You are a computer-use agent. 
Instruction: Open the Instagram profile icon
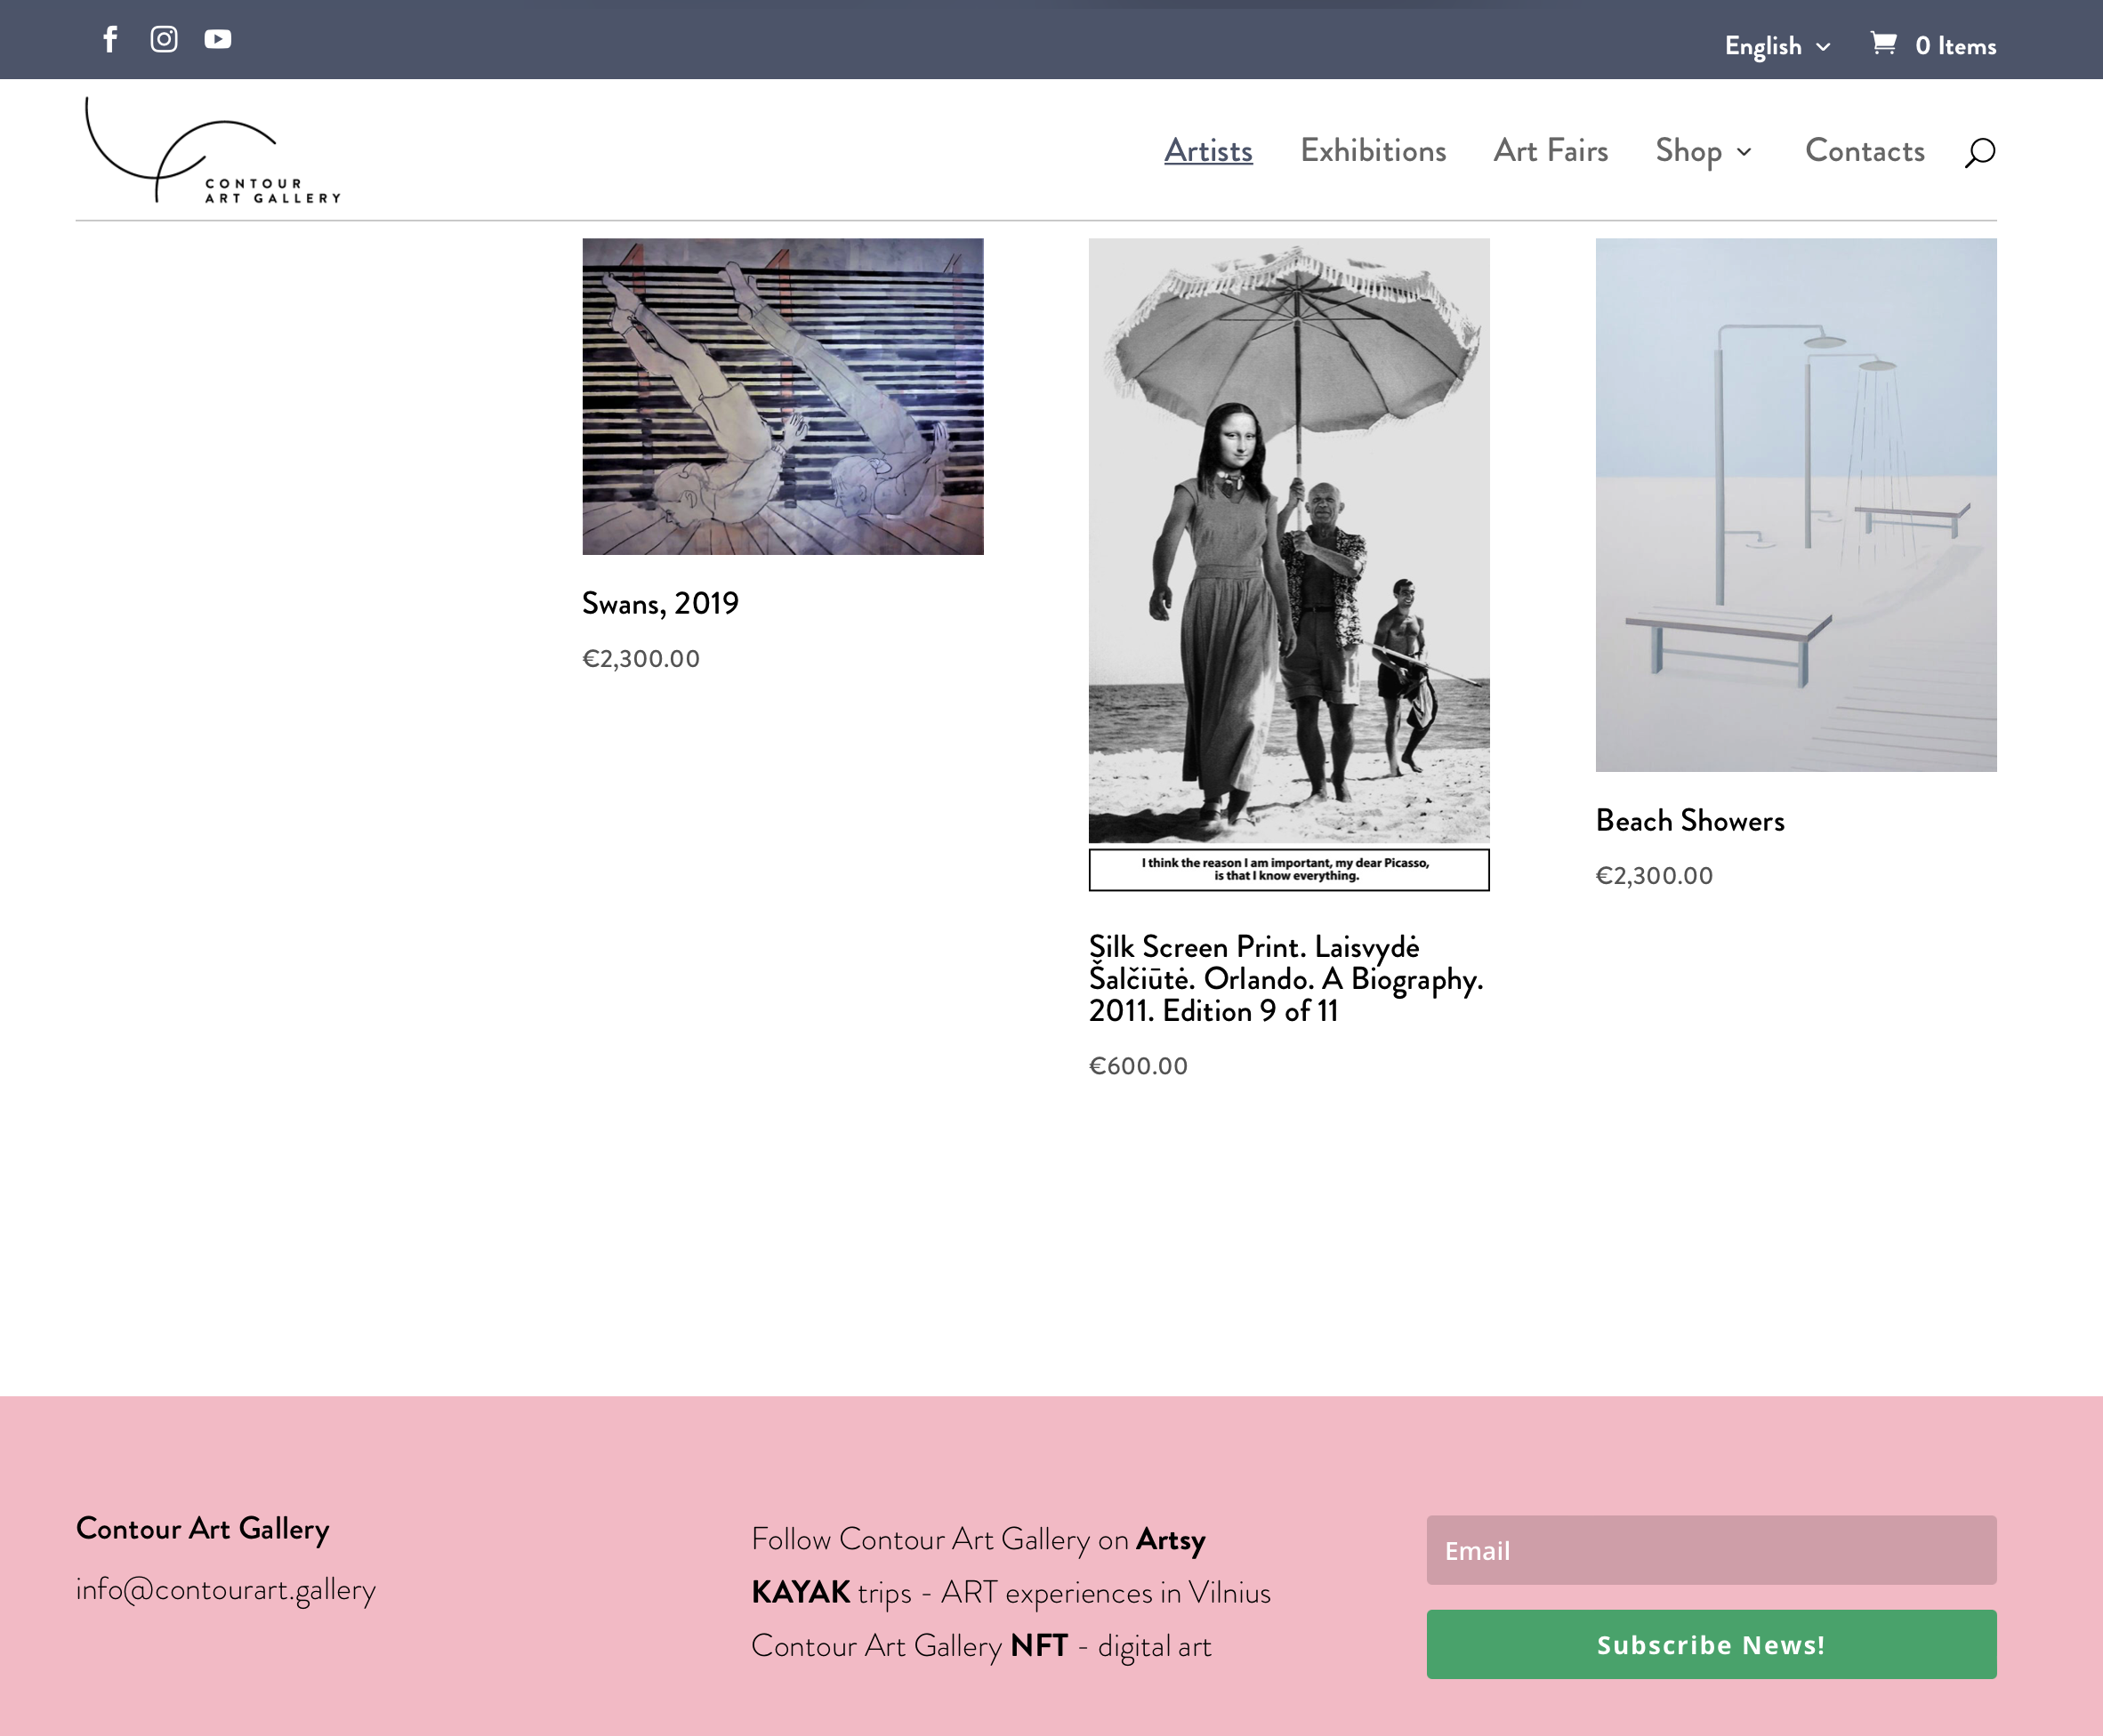click(164, 39)
